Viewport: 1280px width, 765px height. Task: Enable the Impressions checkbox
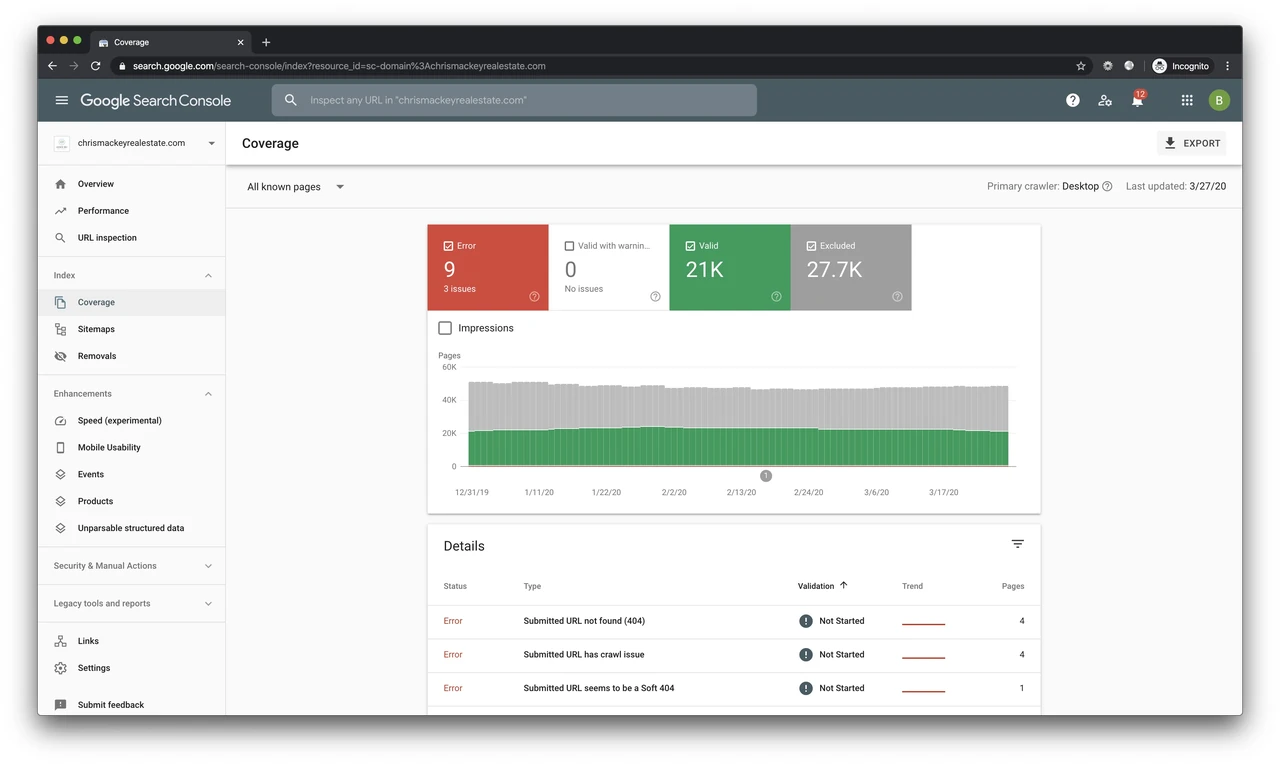click(445, 328)
